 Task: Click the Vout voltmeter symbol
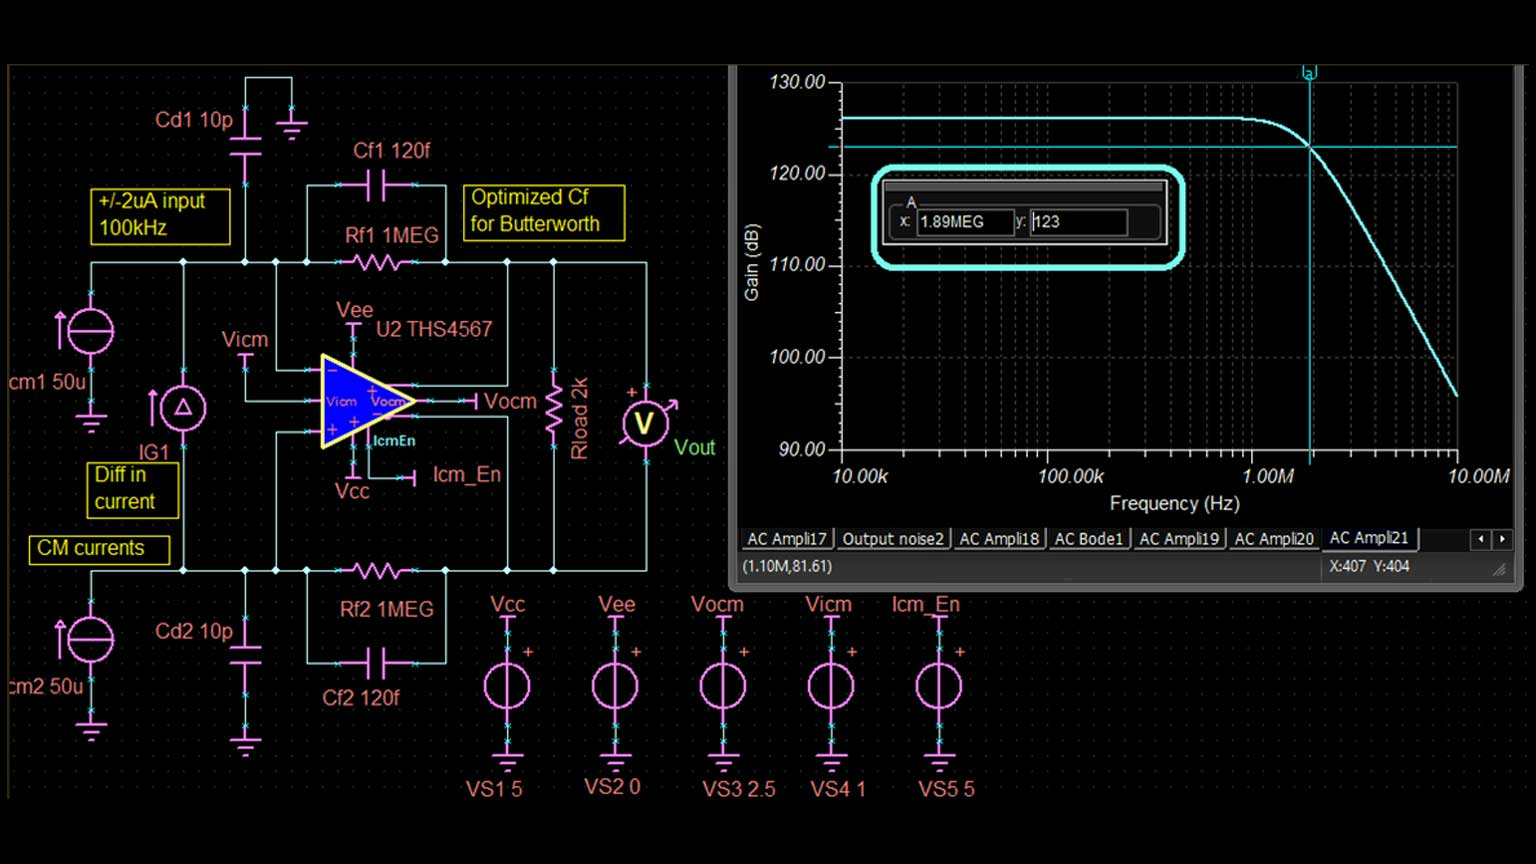[x=645, y=424]
